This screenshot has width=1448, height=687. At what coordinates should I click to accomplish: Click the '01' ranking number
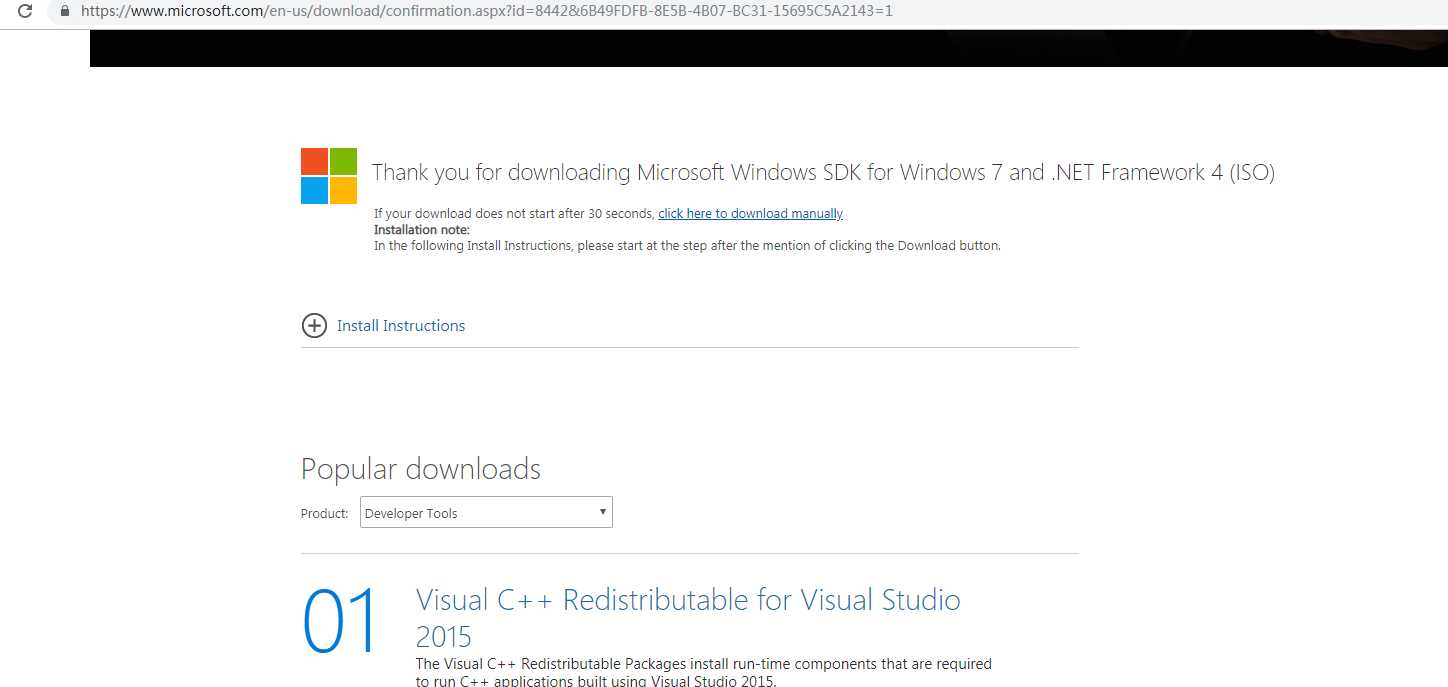(x=341, y=621)
